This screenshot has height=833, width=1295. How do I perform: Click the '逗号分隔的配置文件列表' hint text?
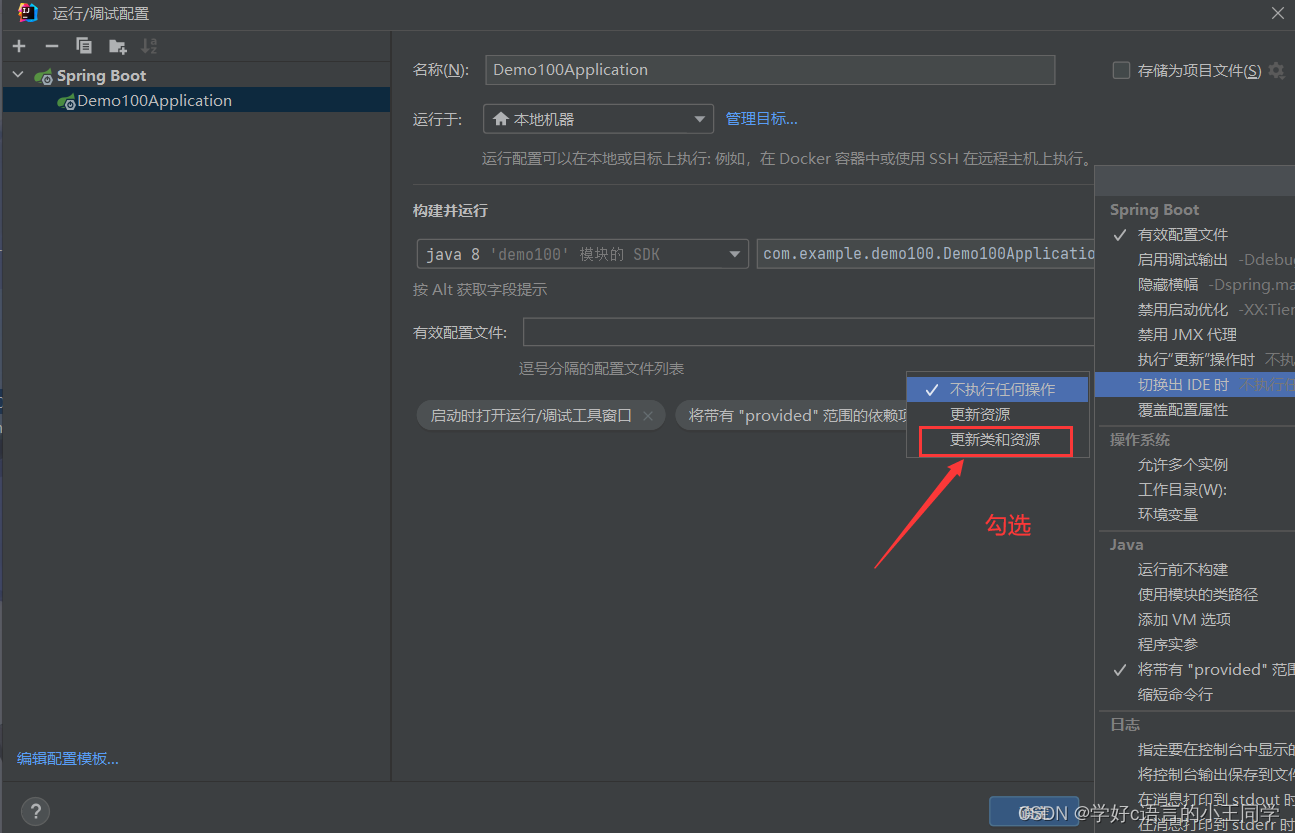(x=601, y=369)
